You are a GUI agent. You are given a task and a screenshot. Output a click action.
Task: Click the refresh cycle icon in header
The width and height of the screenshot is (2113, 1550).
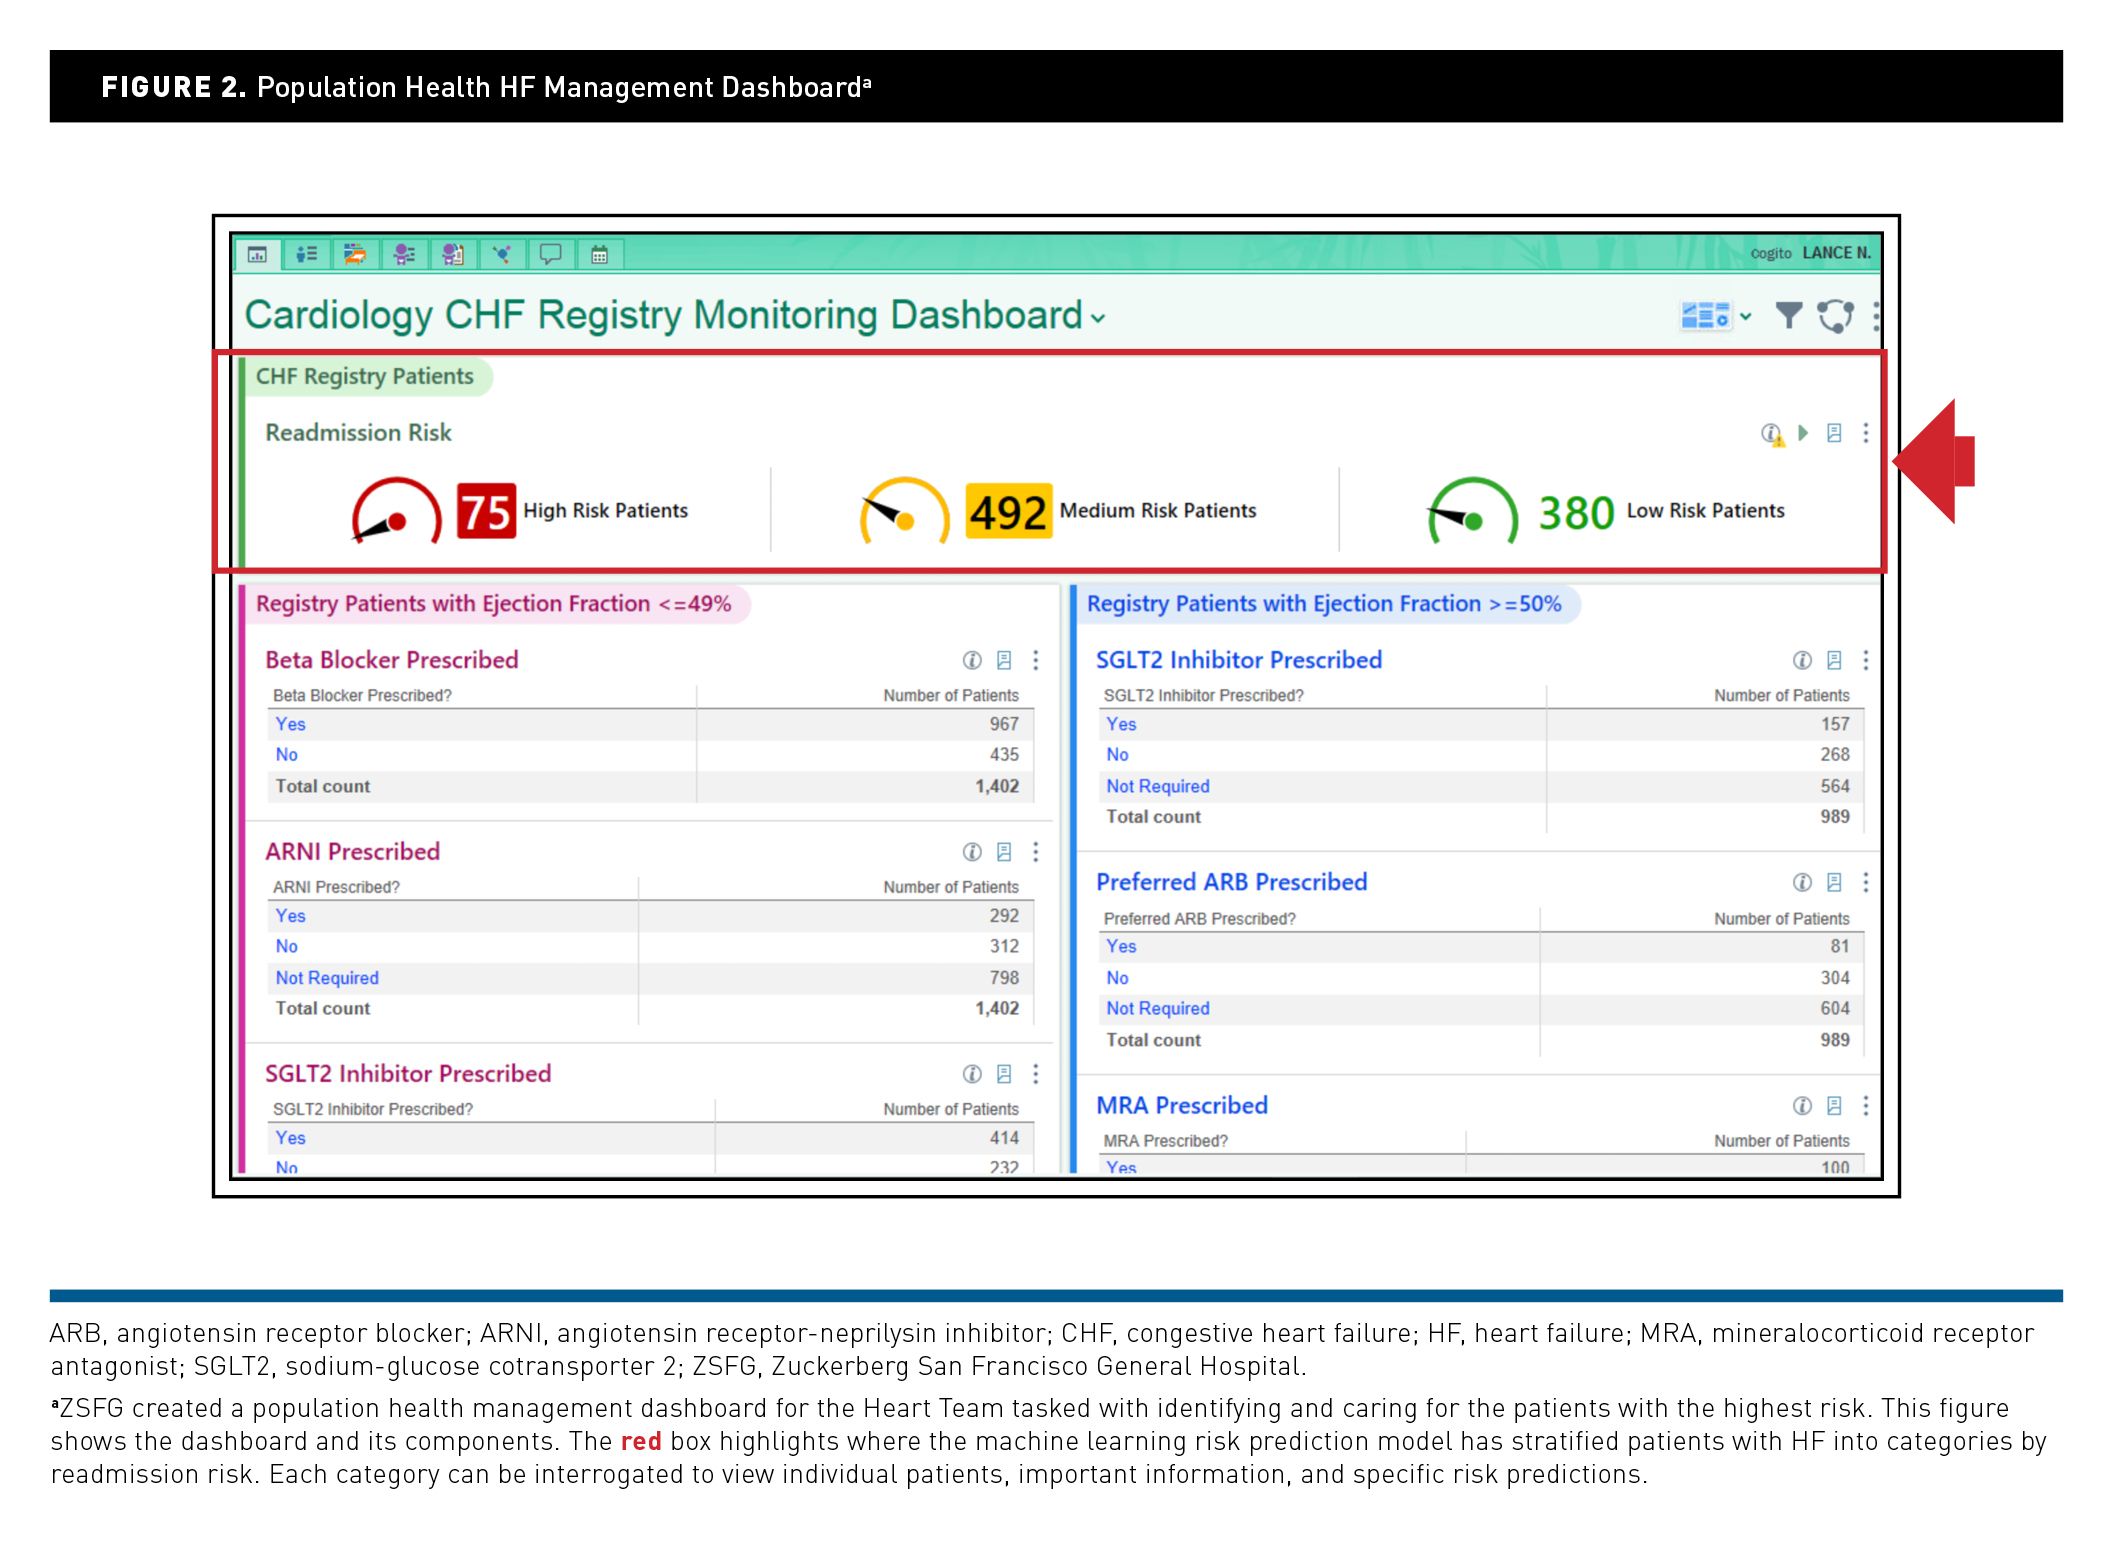(x=1835, y=316)
